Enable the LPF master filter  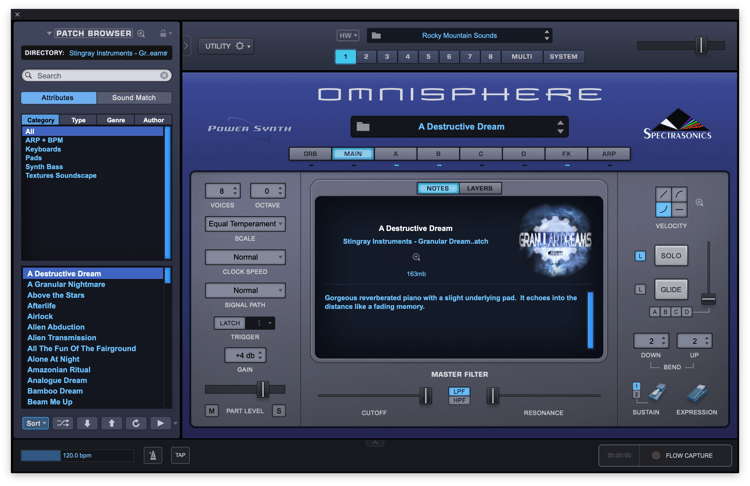point(459,391)
